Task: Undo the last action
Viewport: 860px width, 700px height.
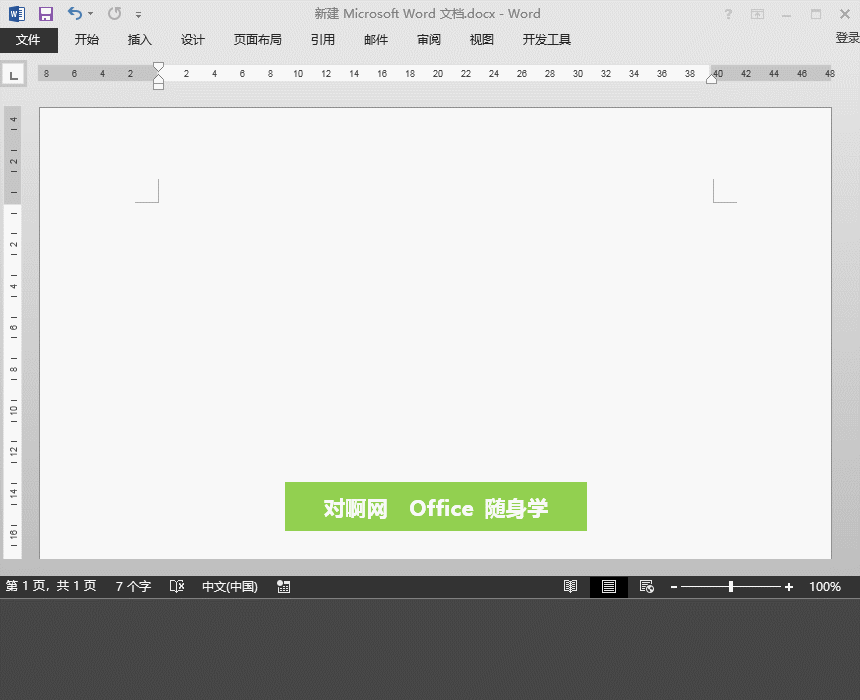Action: pyautogui.click(x=75, y=13)
